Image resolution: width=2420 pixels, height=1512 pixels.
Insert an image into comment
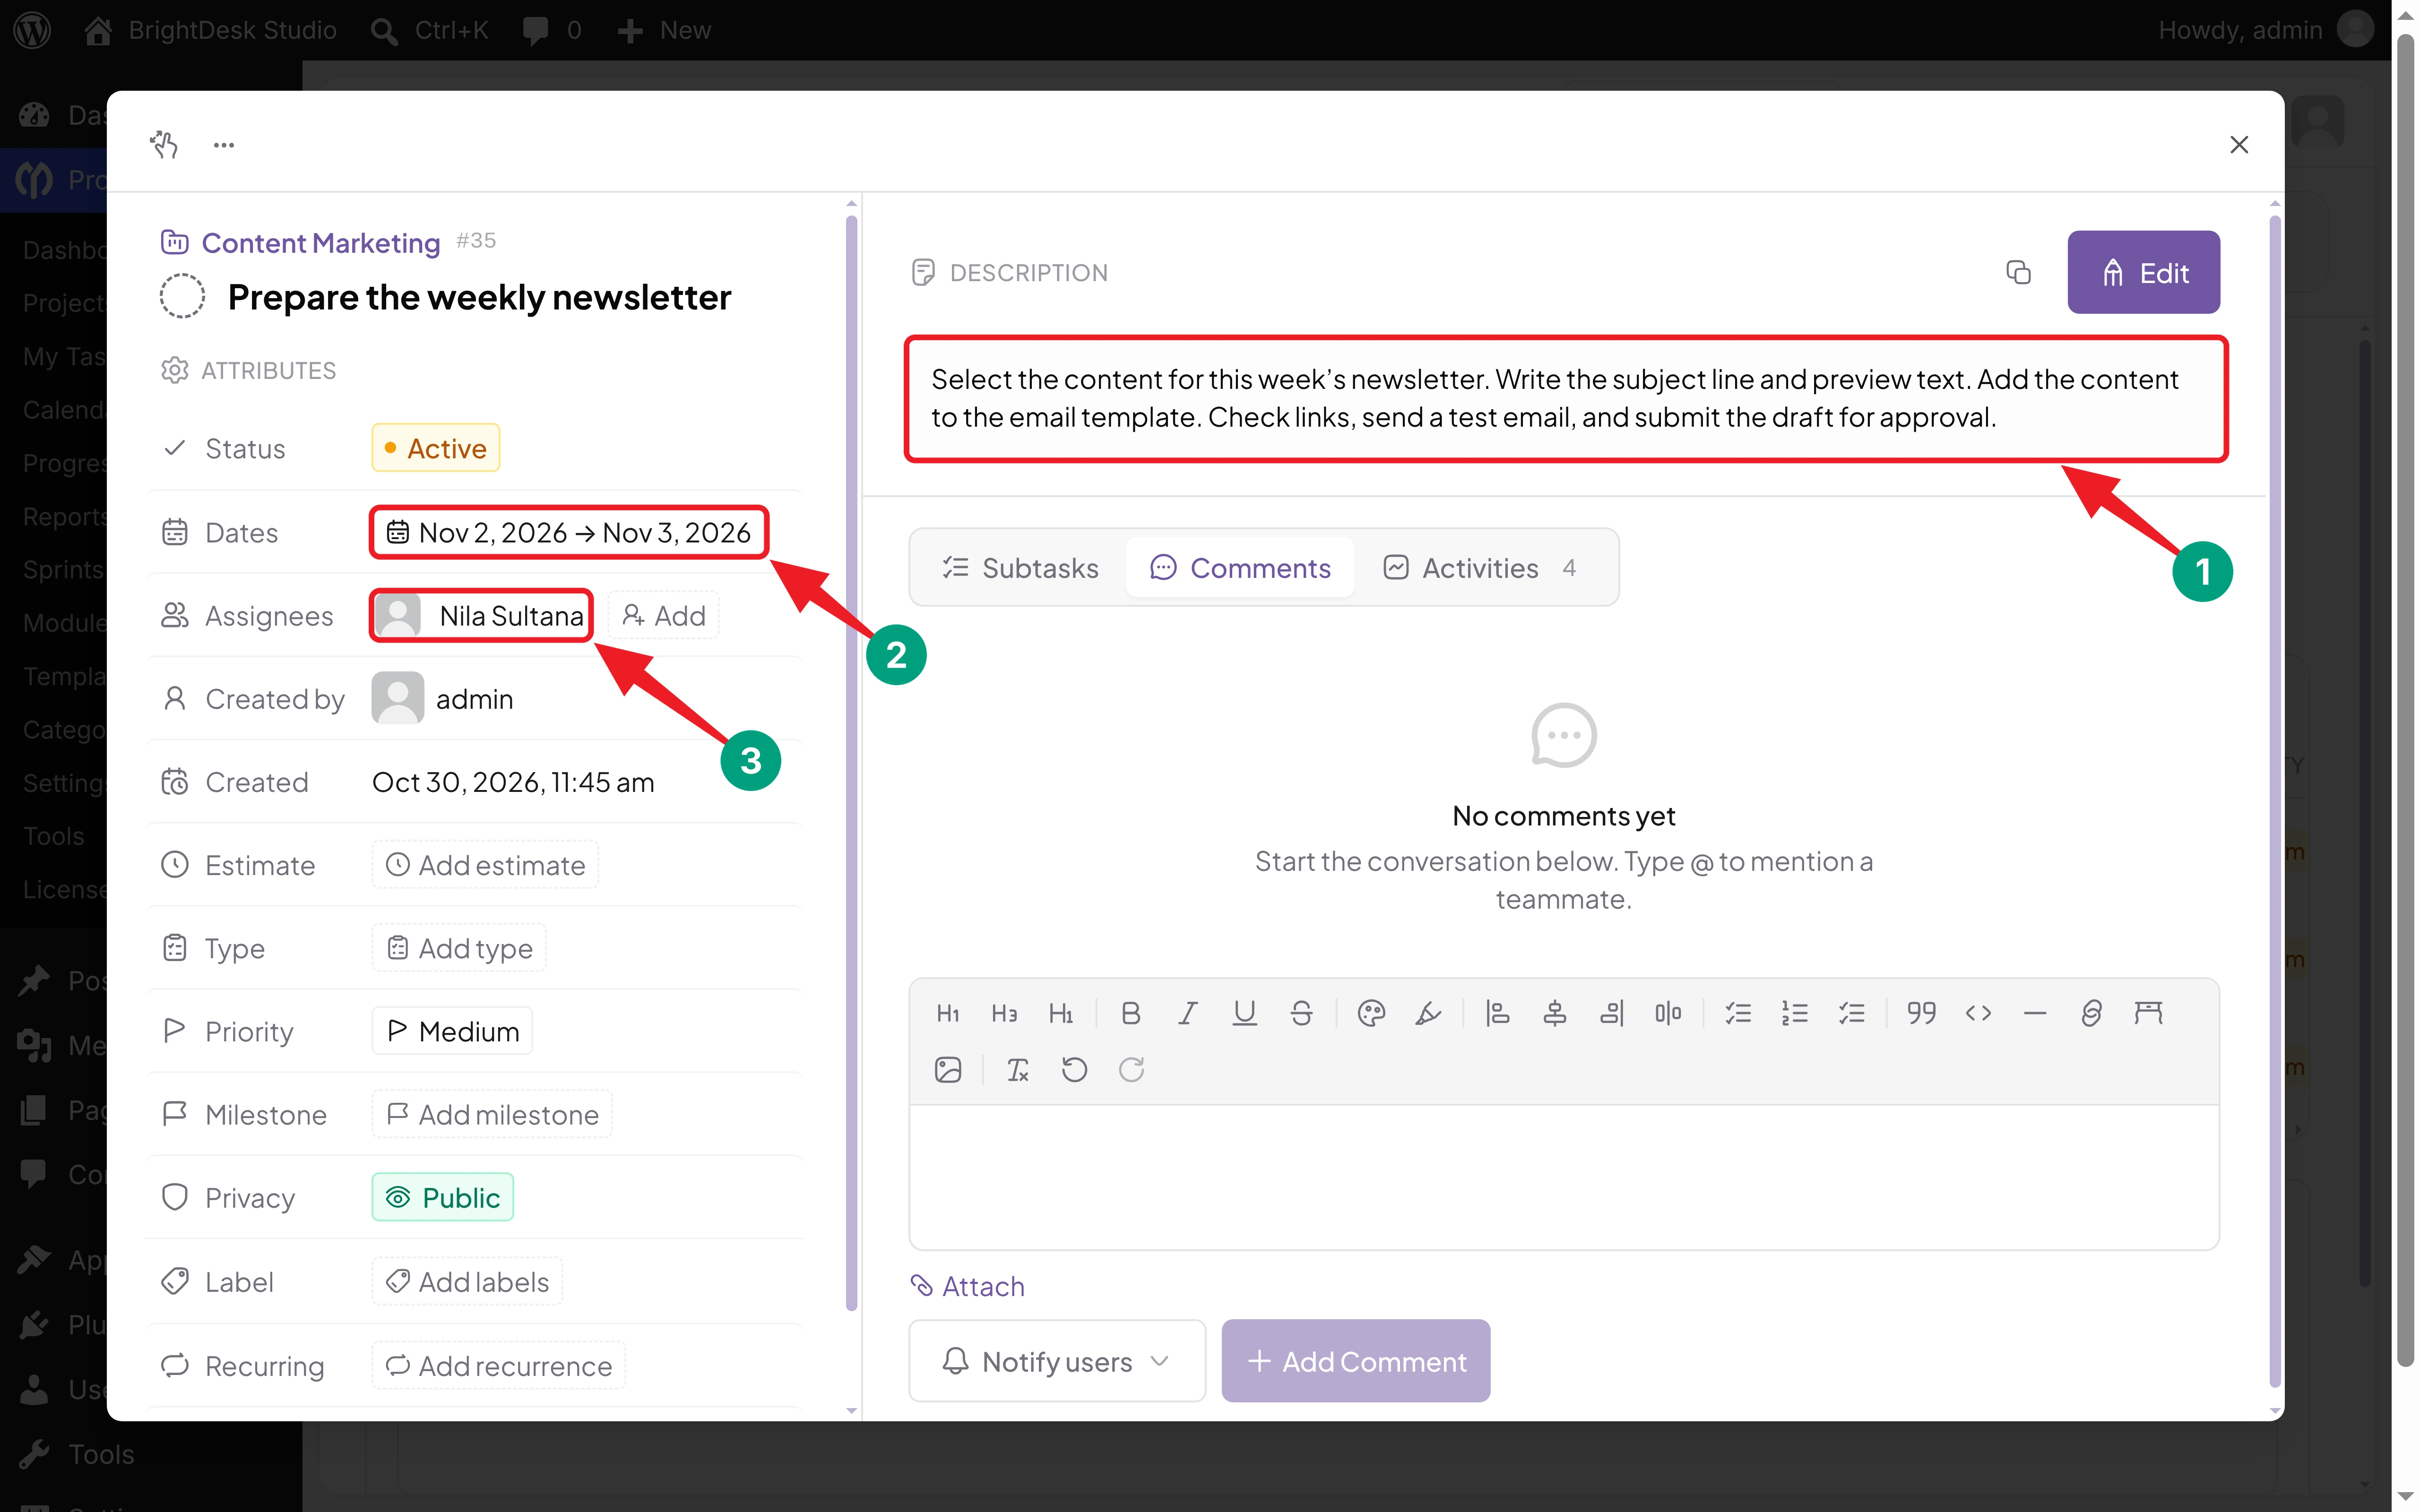pos(948,1070)
